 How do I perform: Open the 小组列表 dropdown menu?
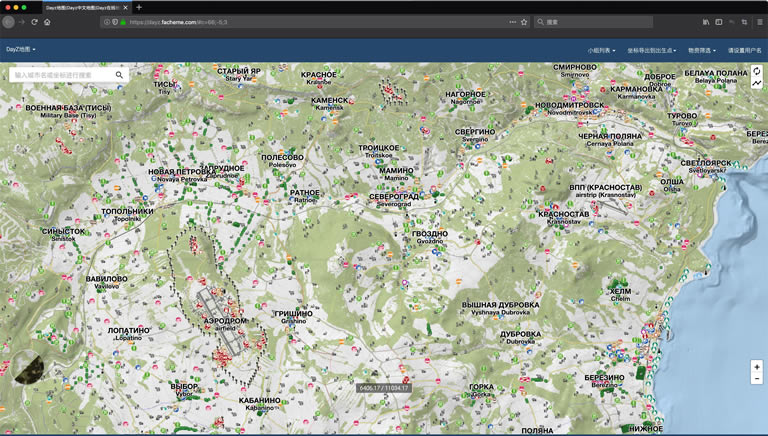click(601, 50)
